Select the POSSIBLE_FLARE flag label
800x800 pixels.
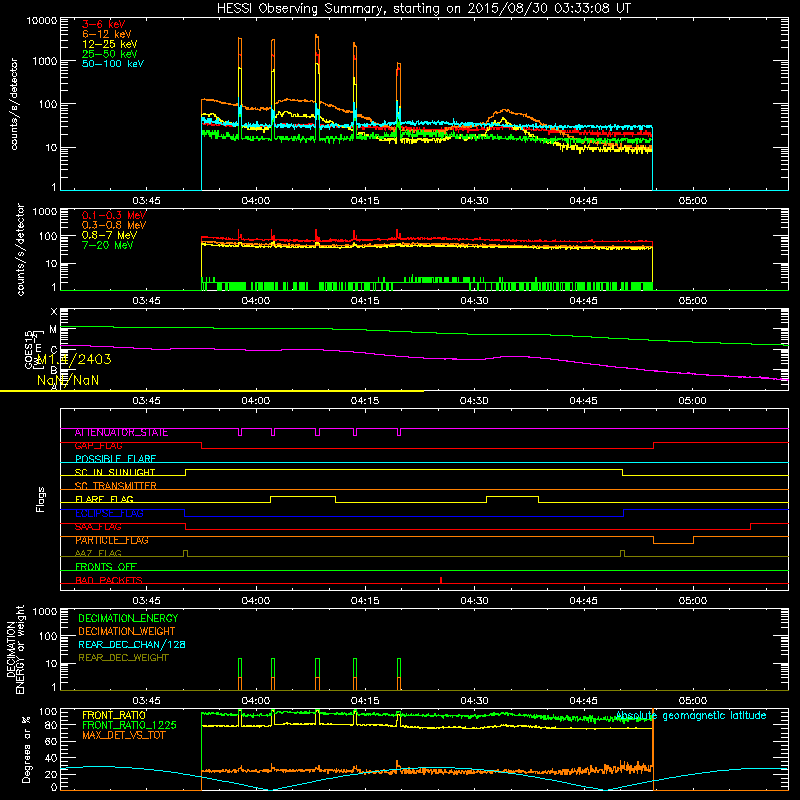tap(115, 459)
